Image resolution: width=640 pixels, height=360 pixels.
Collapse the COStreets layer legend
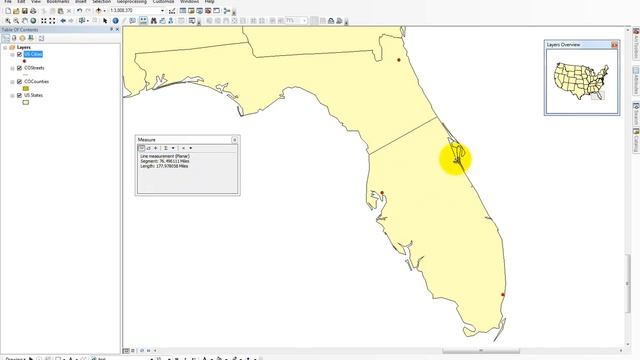(x=12, y=68)
